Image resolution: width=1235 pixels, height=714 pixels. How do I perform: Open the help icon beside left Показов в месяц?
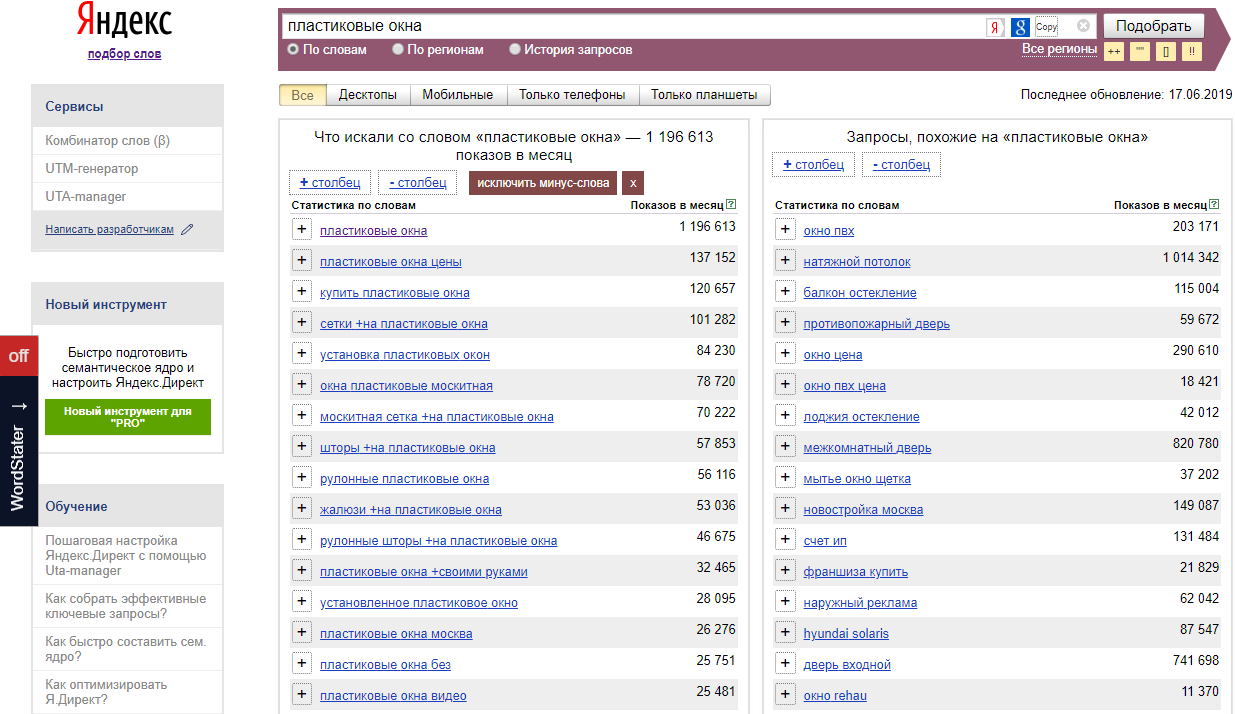point(732,204)
